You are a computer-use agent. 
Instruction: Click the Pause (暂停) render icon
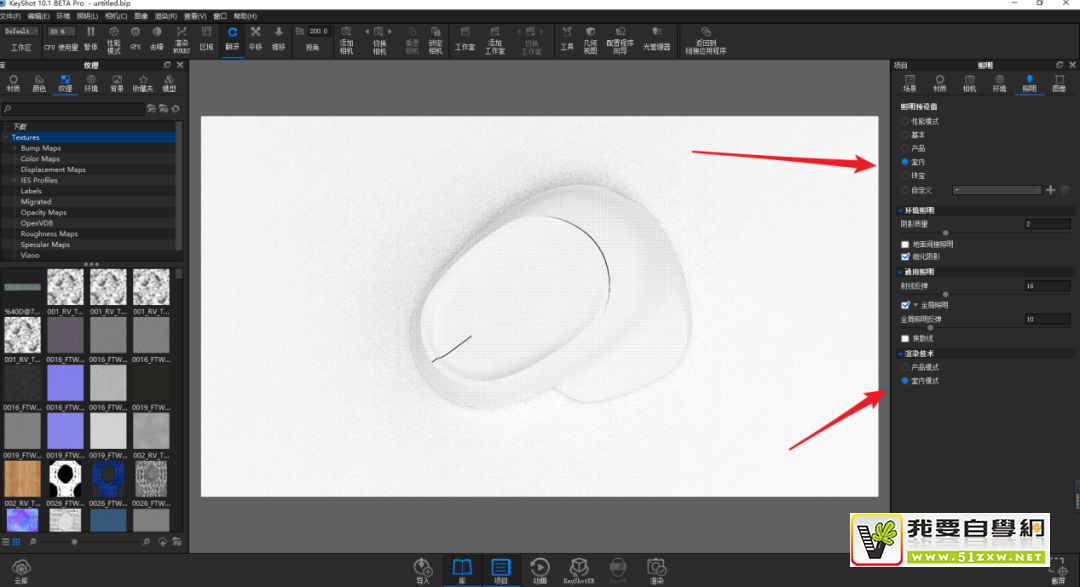91,37
